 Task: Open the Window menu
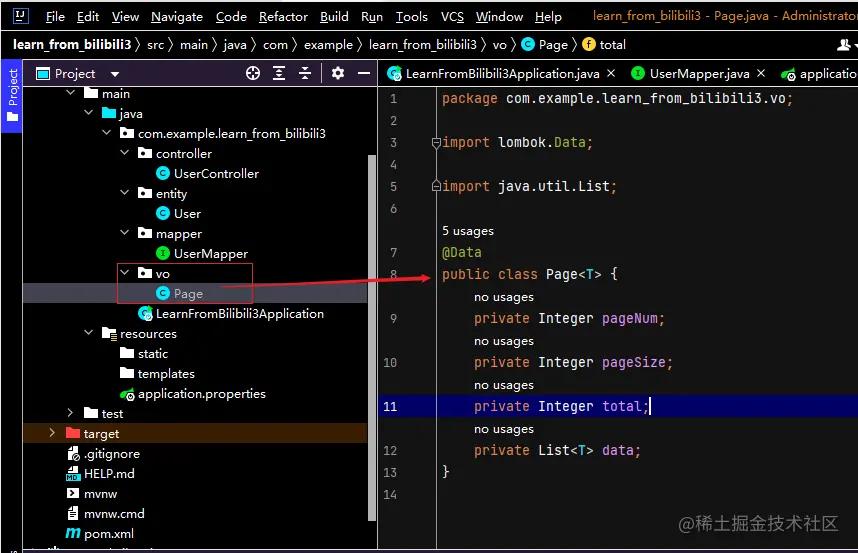pyautogui.click(x=500, y=16)
